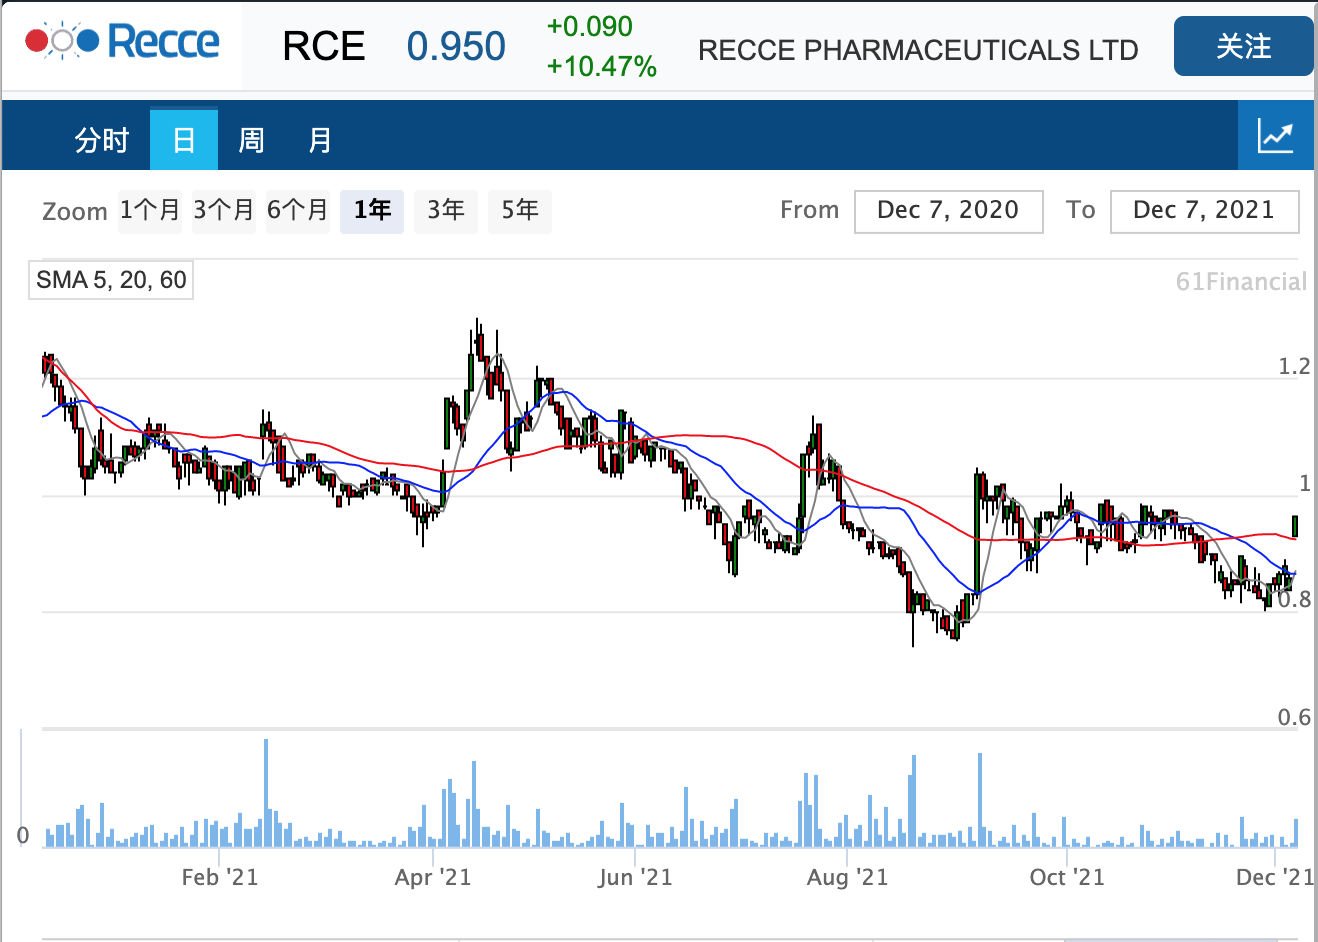Open the chart indicators icon button
Viewport: 1318px width, 942px height.
point(1276,135)
